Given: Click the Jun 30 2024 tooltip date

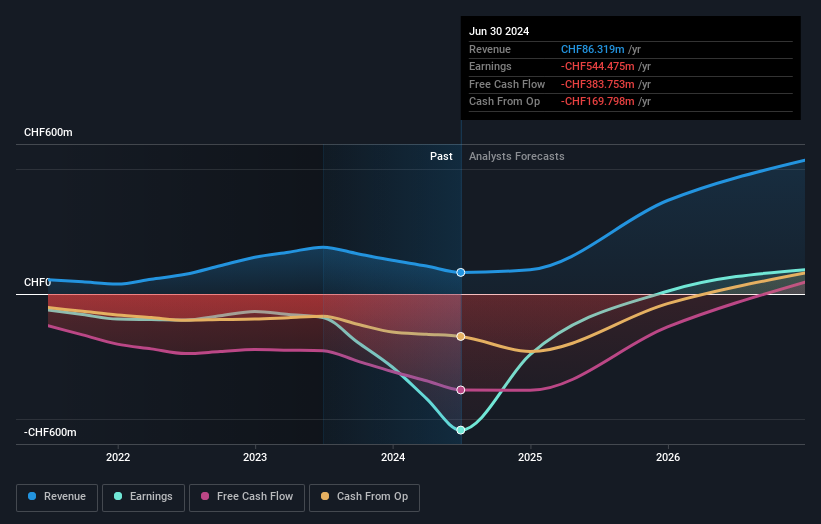Looking at the screenshot, I should (x=499, y=31).
